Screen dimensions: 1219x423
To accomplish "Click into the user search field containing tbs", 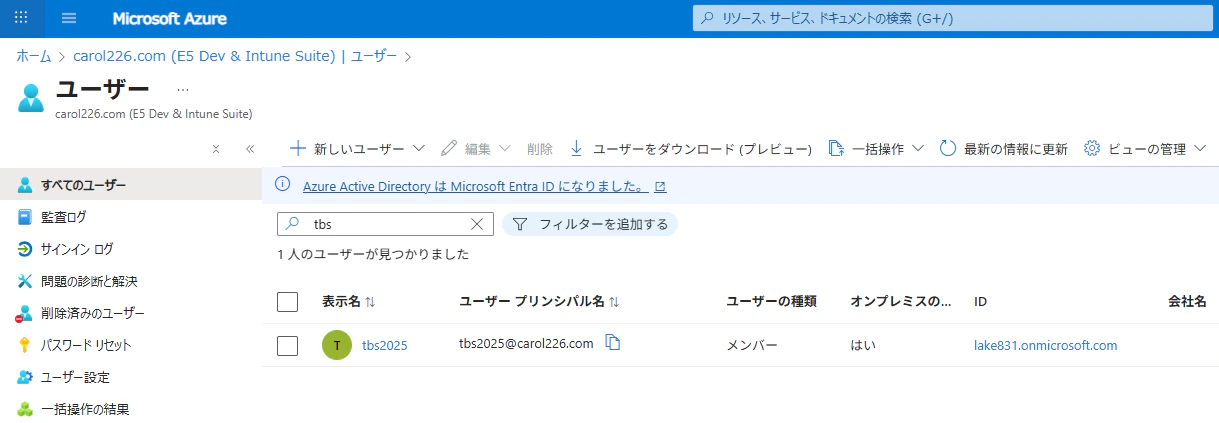I will [x=386, y=224].
